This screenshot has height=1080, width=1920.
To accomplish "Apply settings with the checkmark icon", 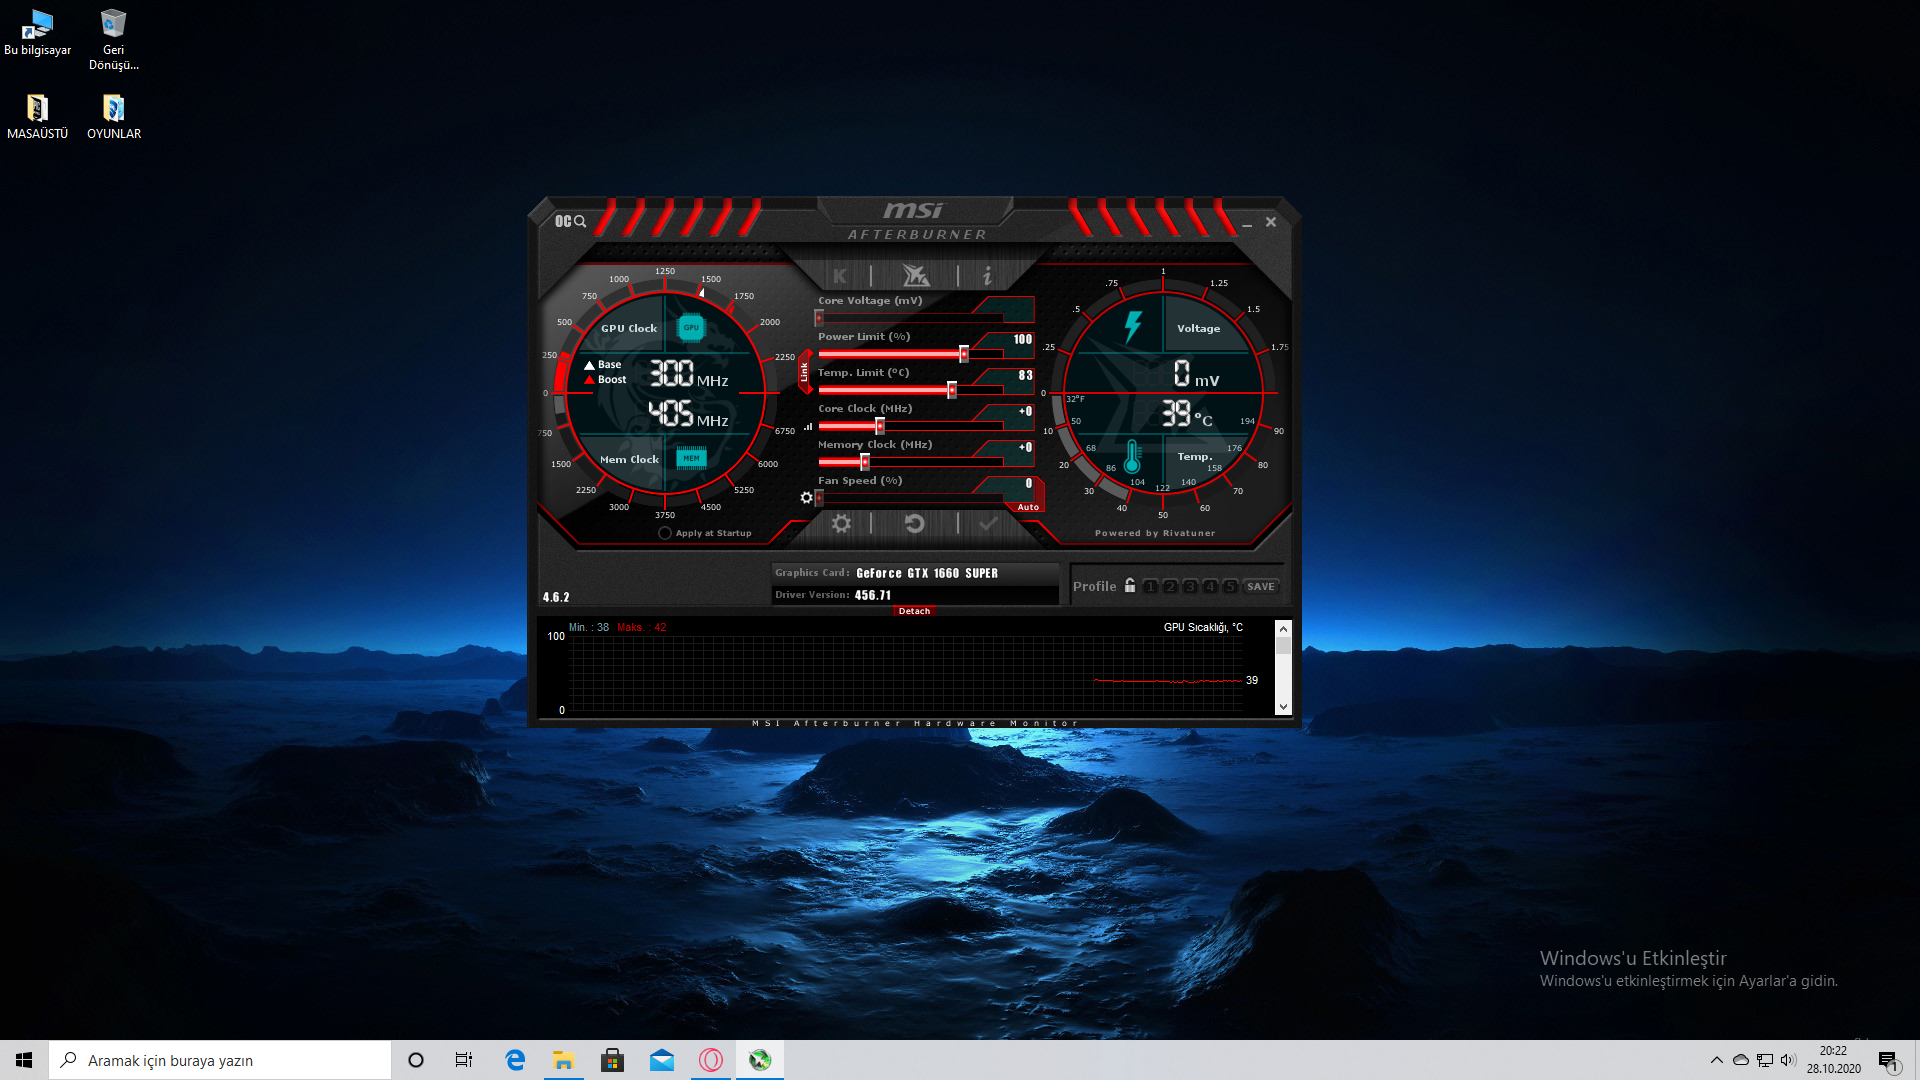I will coord(988,523).
